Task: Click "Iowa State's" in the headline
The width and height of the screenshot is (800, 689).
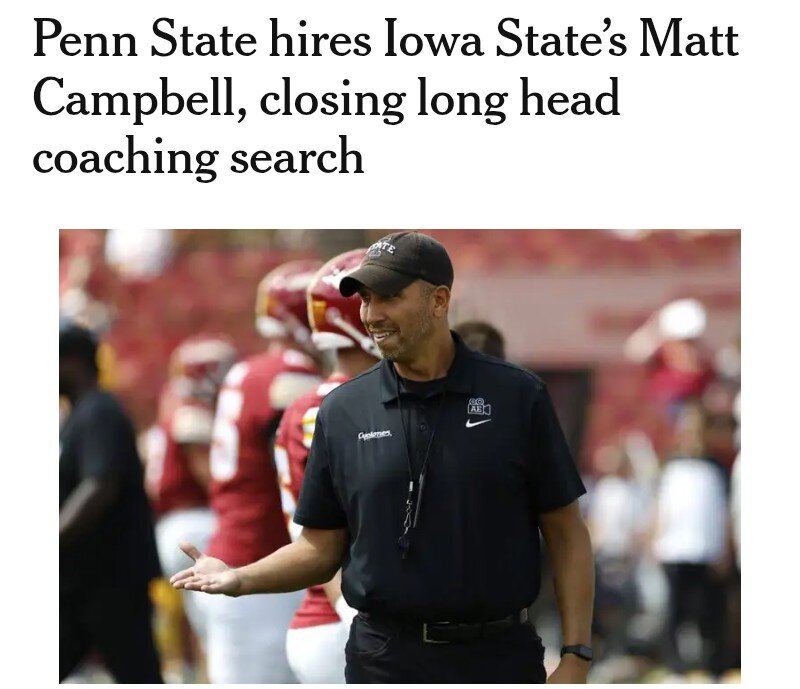Action: click(505, 39)
